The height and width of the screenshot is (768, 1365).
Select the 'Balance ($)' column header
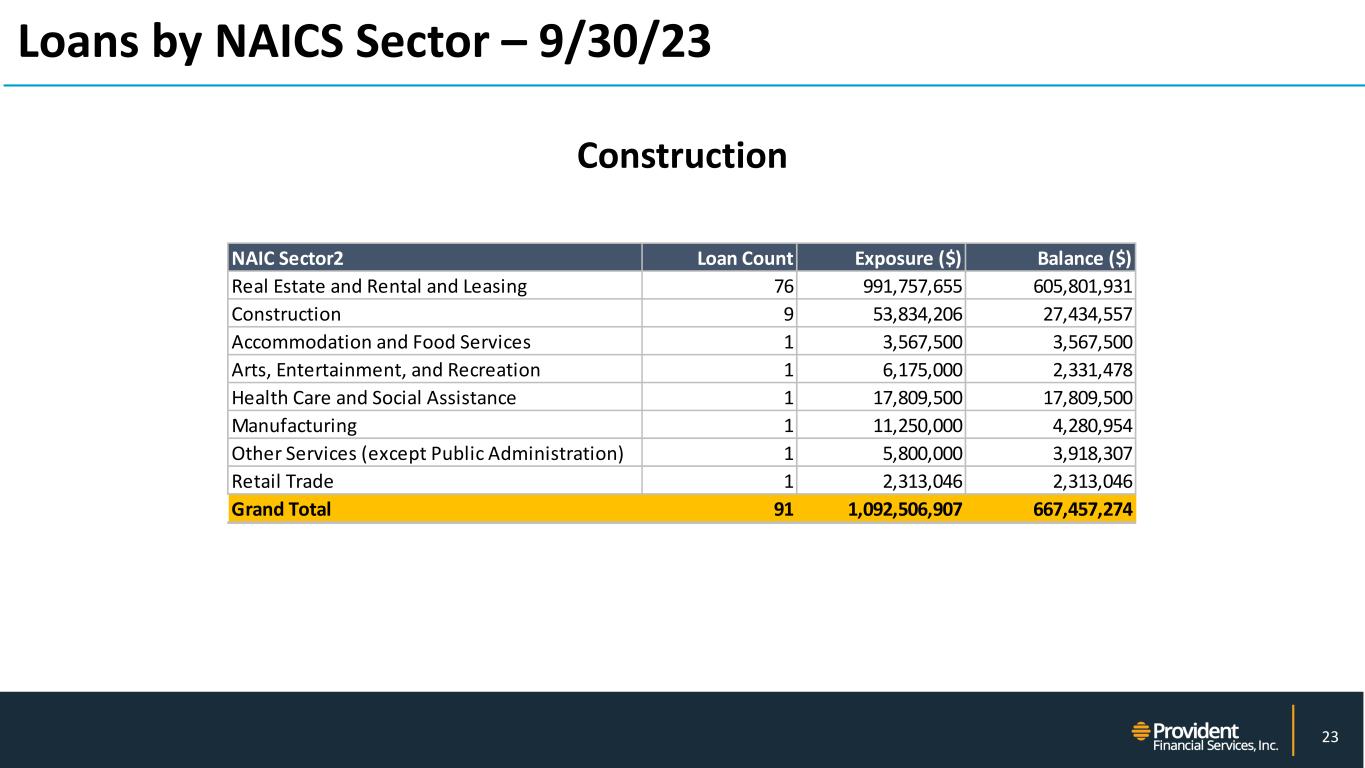(1084, 258)
